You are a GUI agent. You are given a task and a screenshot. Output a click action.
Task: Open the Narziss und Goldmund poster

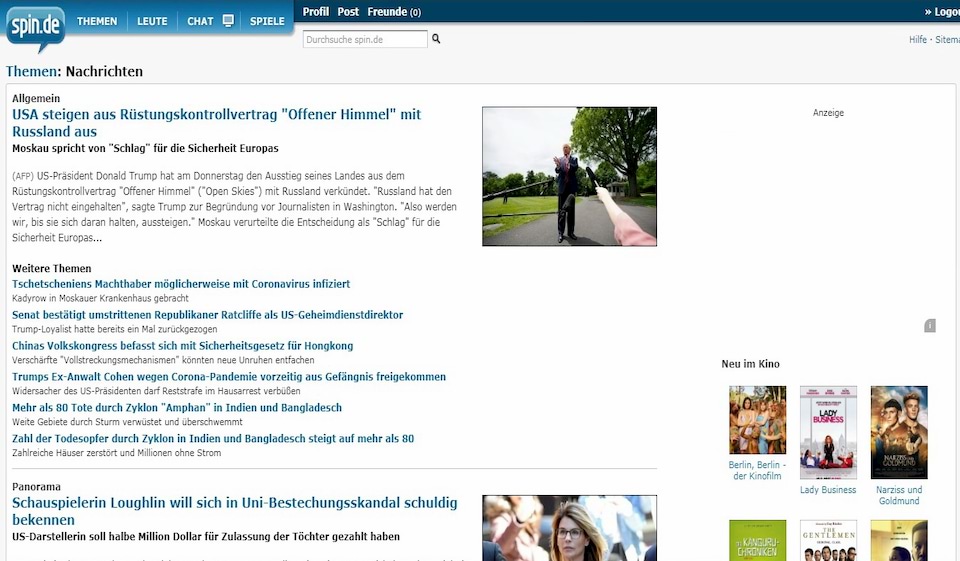click(x=899, y=432)
